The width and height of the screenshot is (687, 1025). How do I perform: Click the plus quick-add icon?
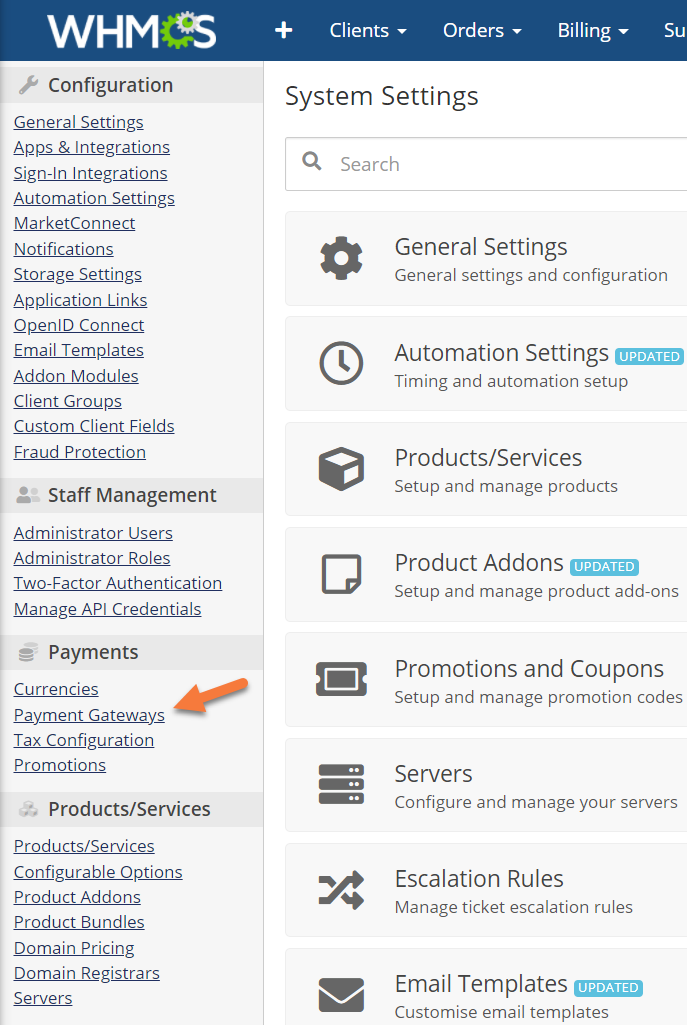(x=284, y=30)
